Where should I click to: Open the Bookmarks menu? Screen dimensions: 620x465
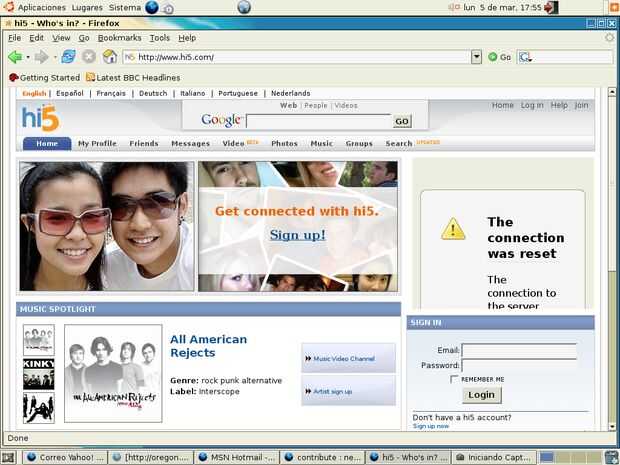click(119, 38)
